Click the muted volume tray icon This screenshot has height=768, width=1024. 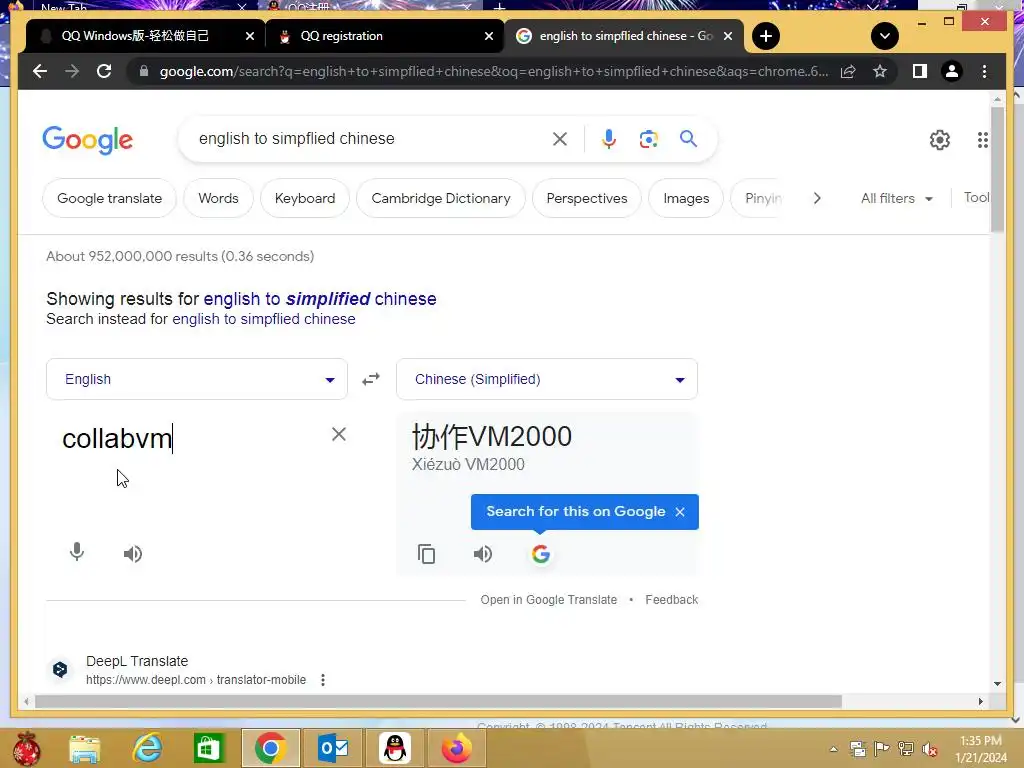pyautogui.click(x=930, y=749)
